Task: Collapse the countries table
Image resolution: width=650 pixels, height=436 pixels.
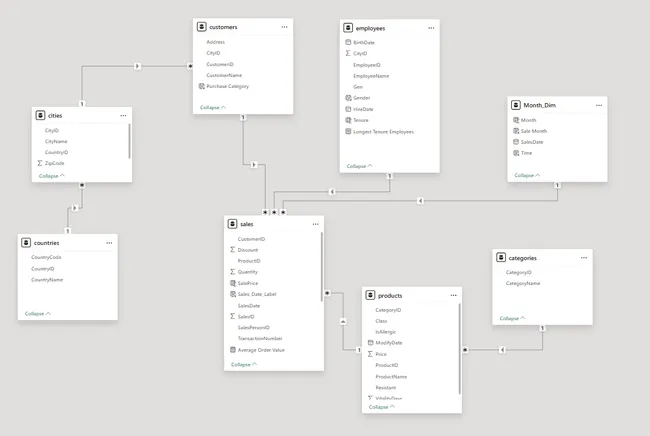Action: 38,314
